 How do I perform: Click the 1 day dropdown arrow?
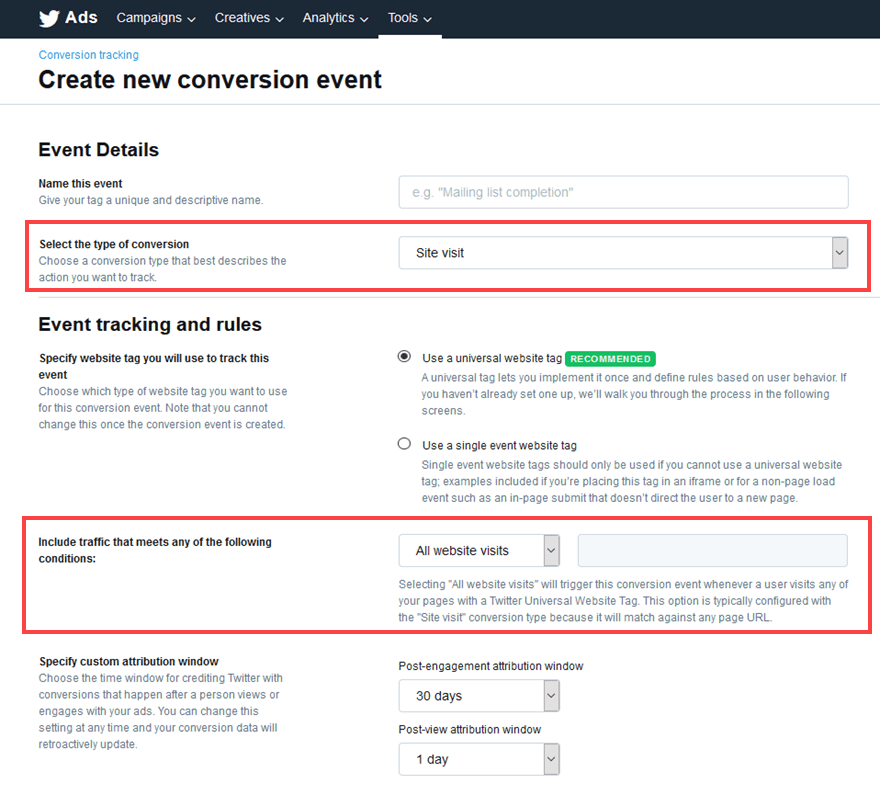pos(551,759)
